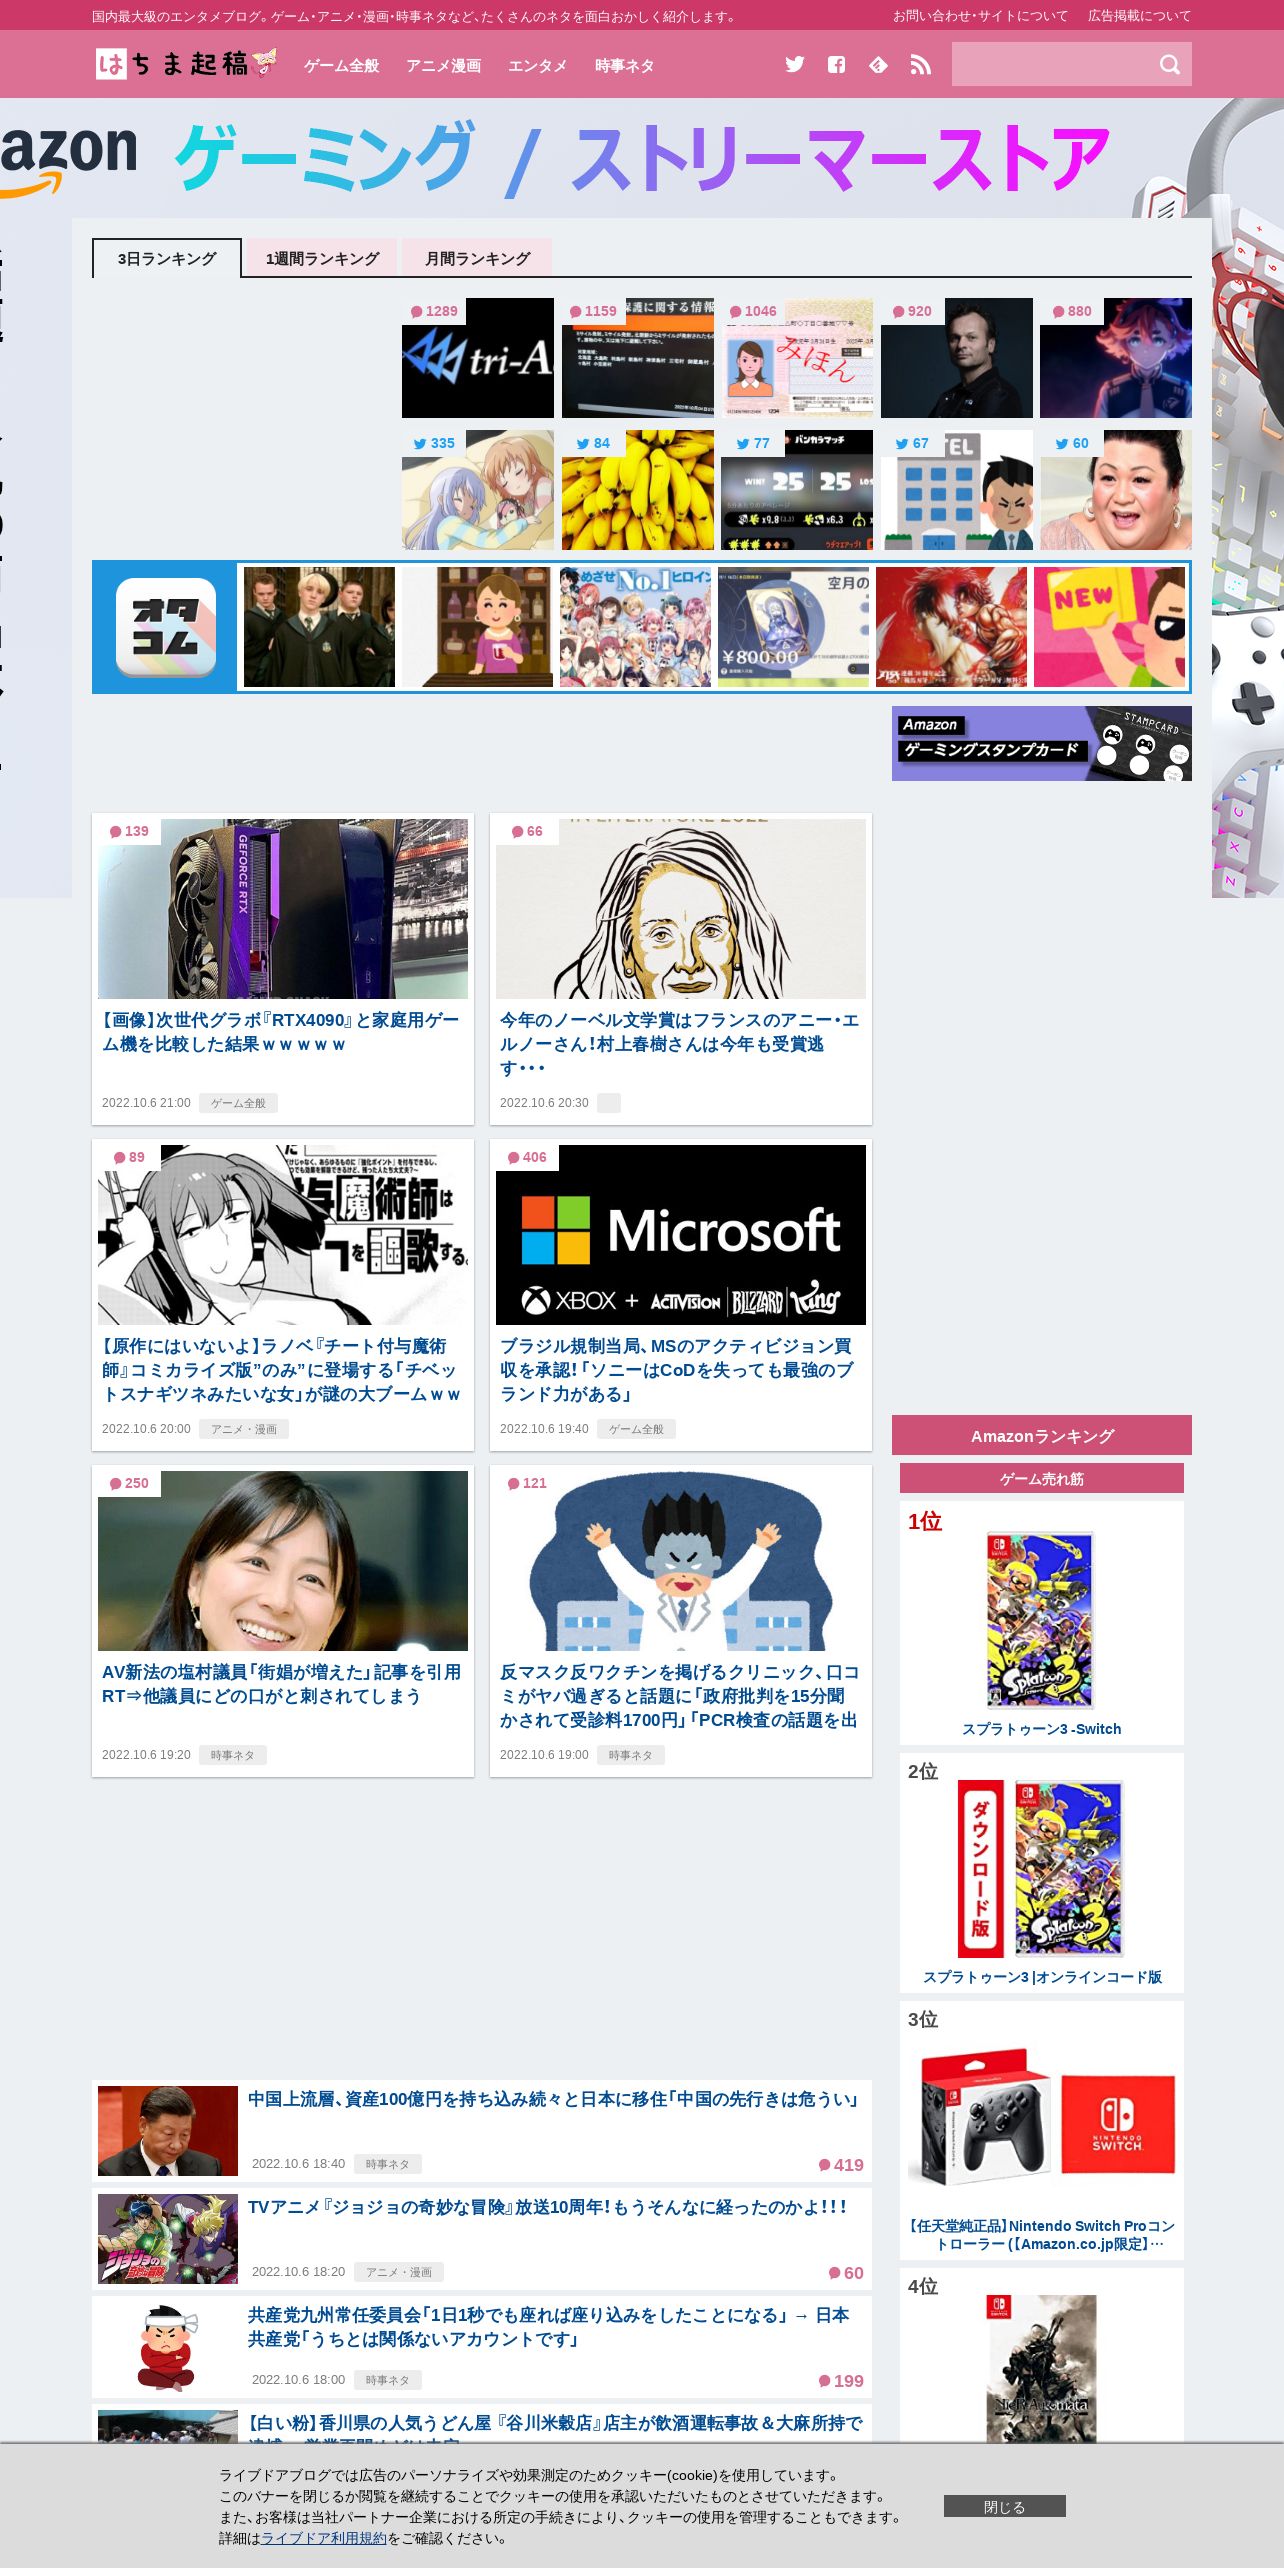This screenshot has width=1284, height=2568.
Task: Open hotel thumbnail with 67 tweets
Action: pos(957,490)
